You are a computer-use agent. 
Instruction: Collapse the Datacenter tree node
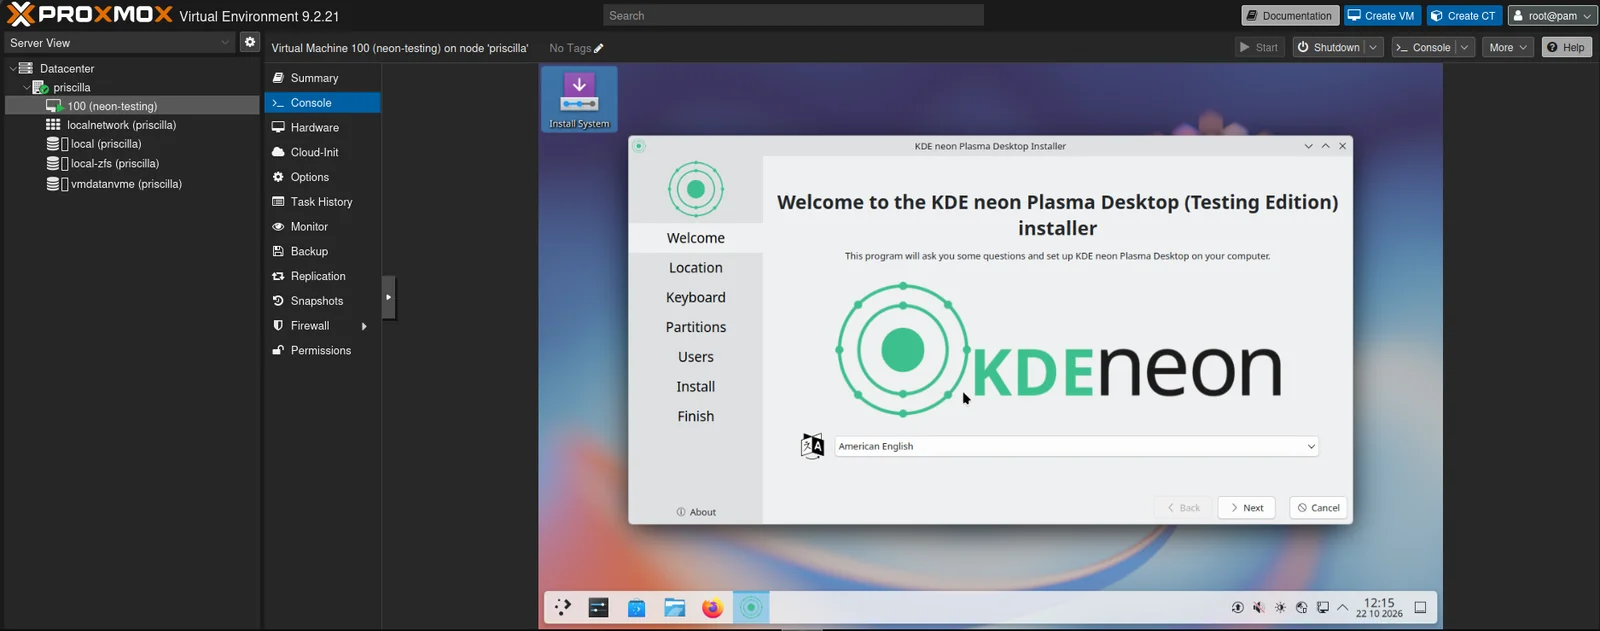tap(13, 68)
